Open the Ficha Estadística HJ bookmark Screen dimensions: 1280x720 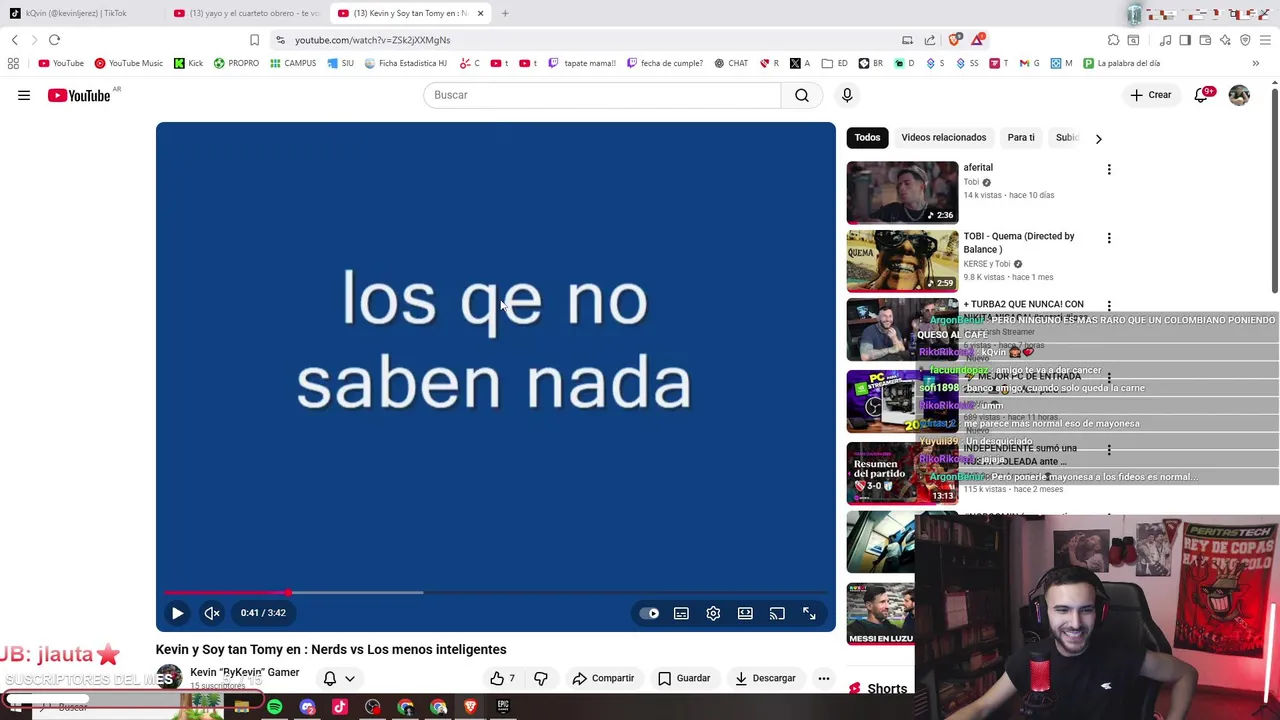point(405,63)
